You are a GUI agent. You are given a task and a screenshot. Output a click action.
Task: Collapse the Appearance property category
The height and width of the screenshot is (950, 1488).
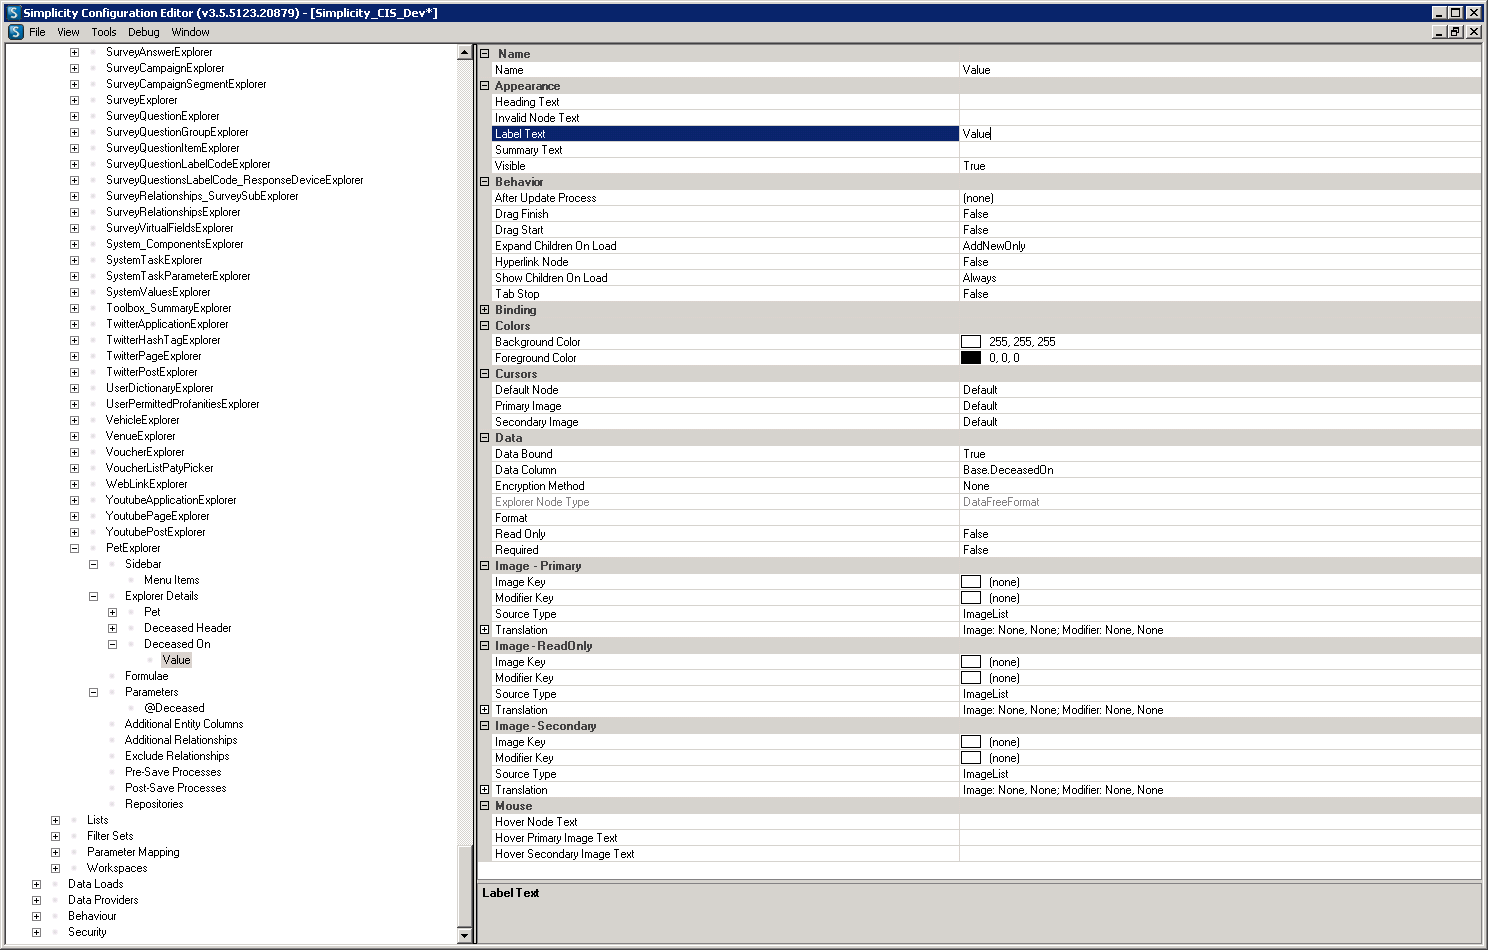(485, 86)
